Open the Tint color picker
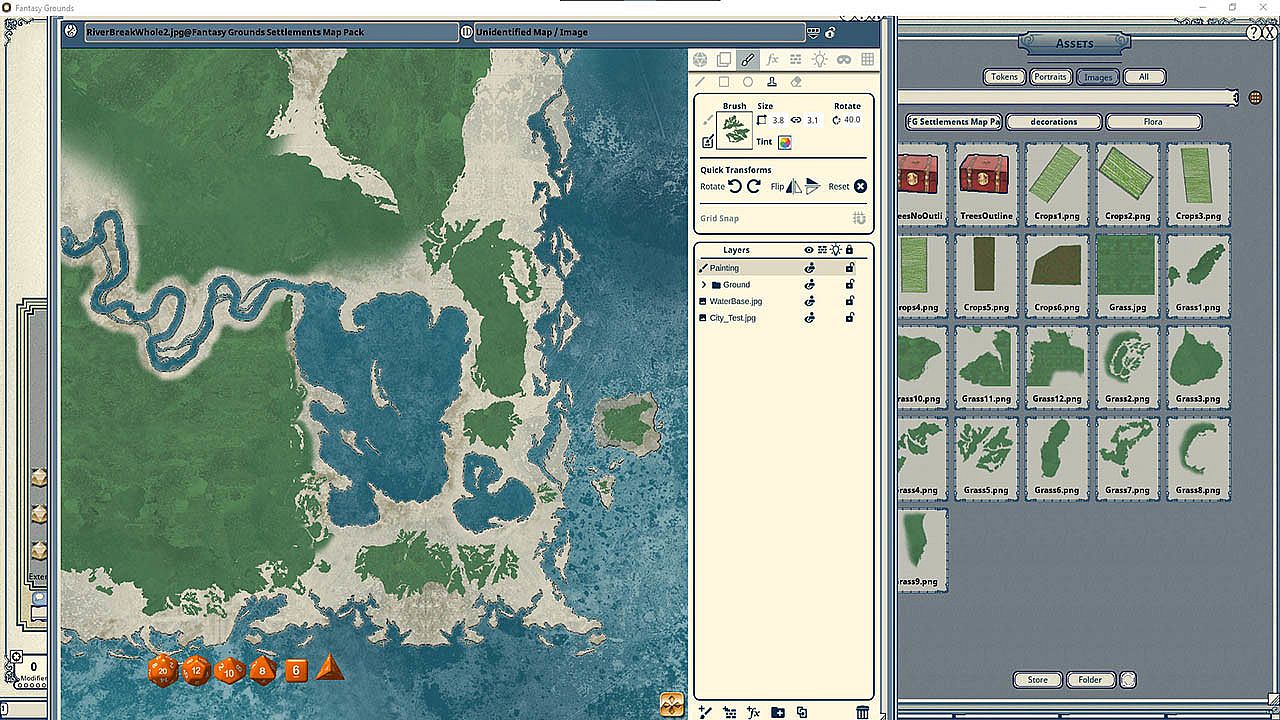 tap(785, 142)
